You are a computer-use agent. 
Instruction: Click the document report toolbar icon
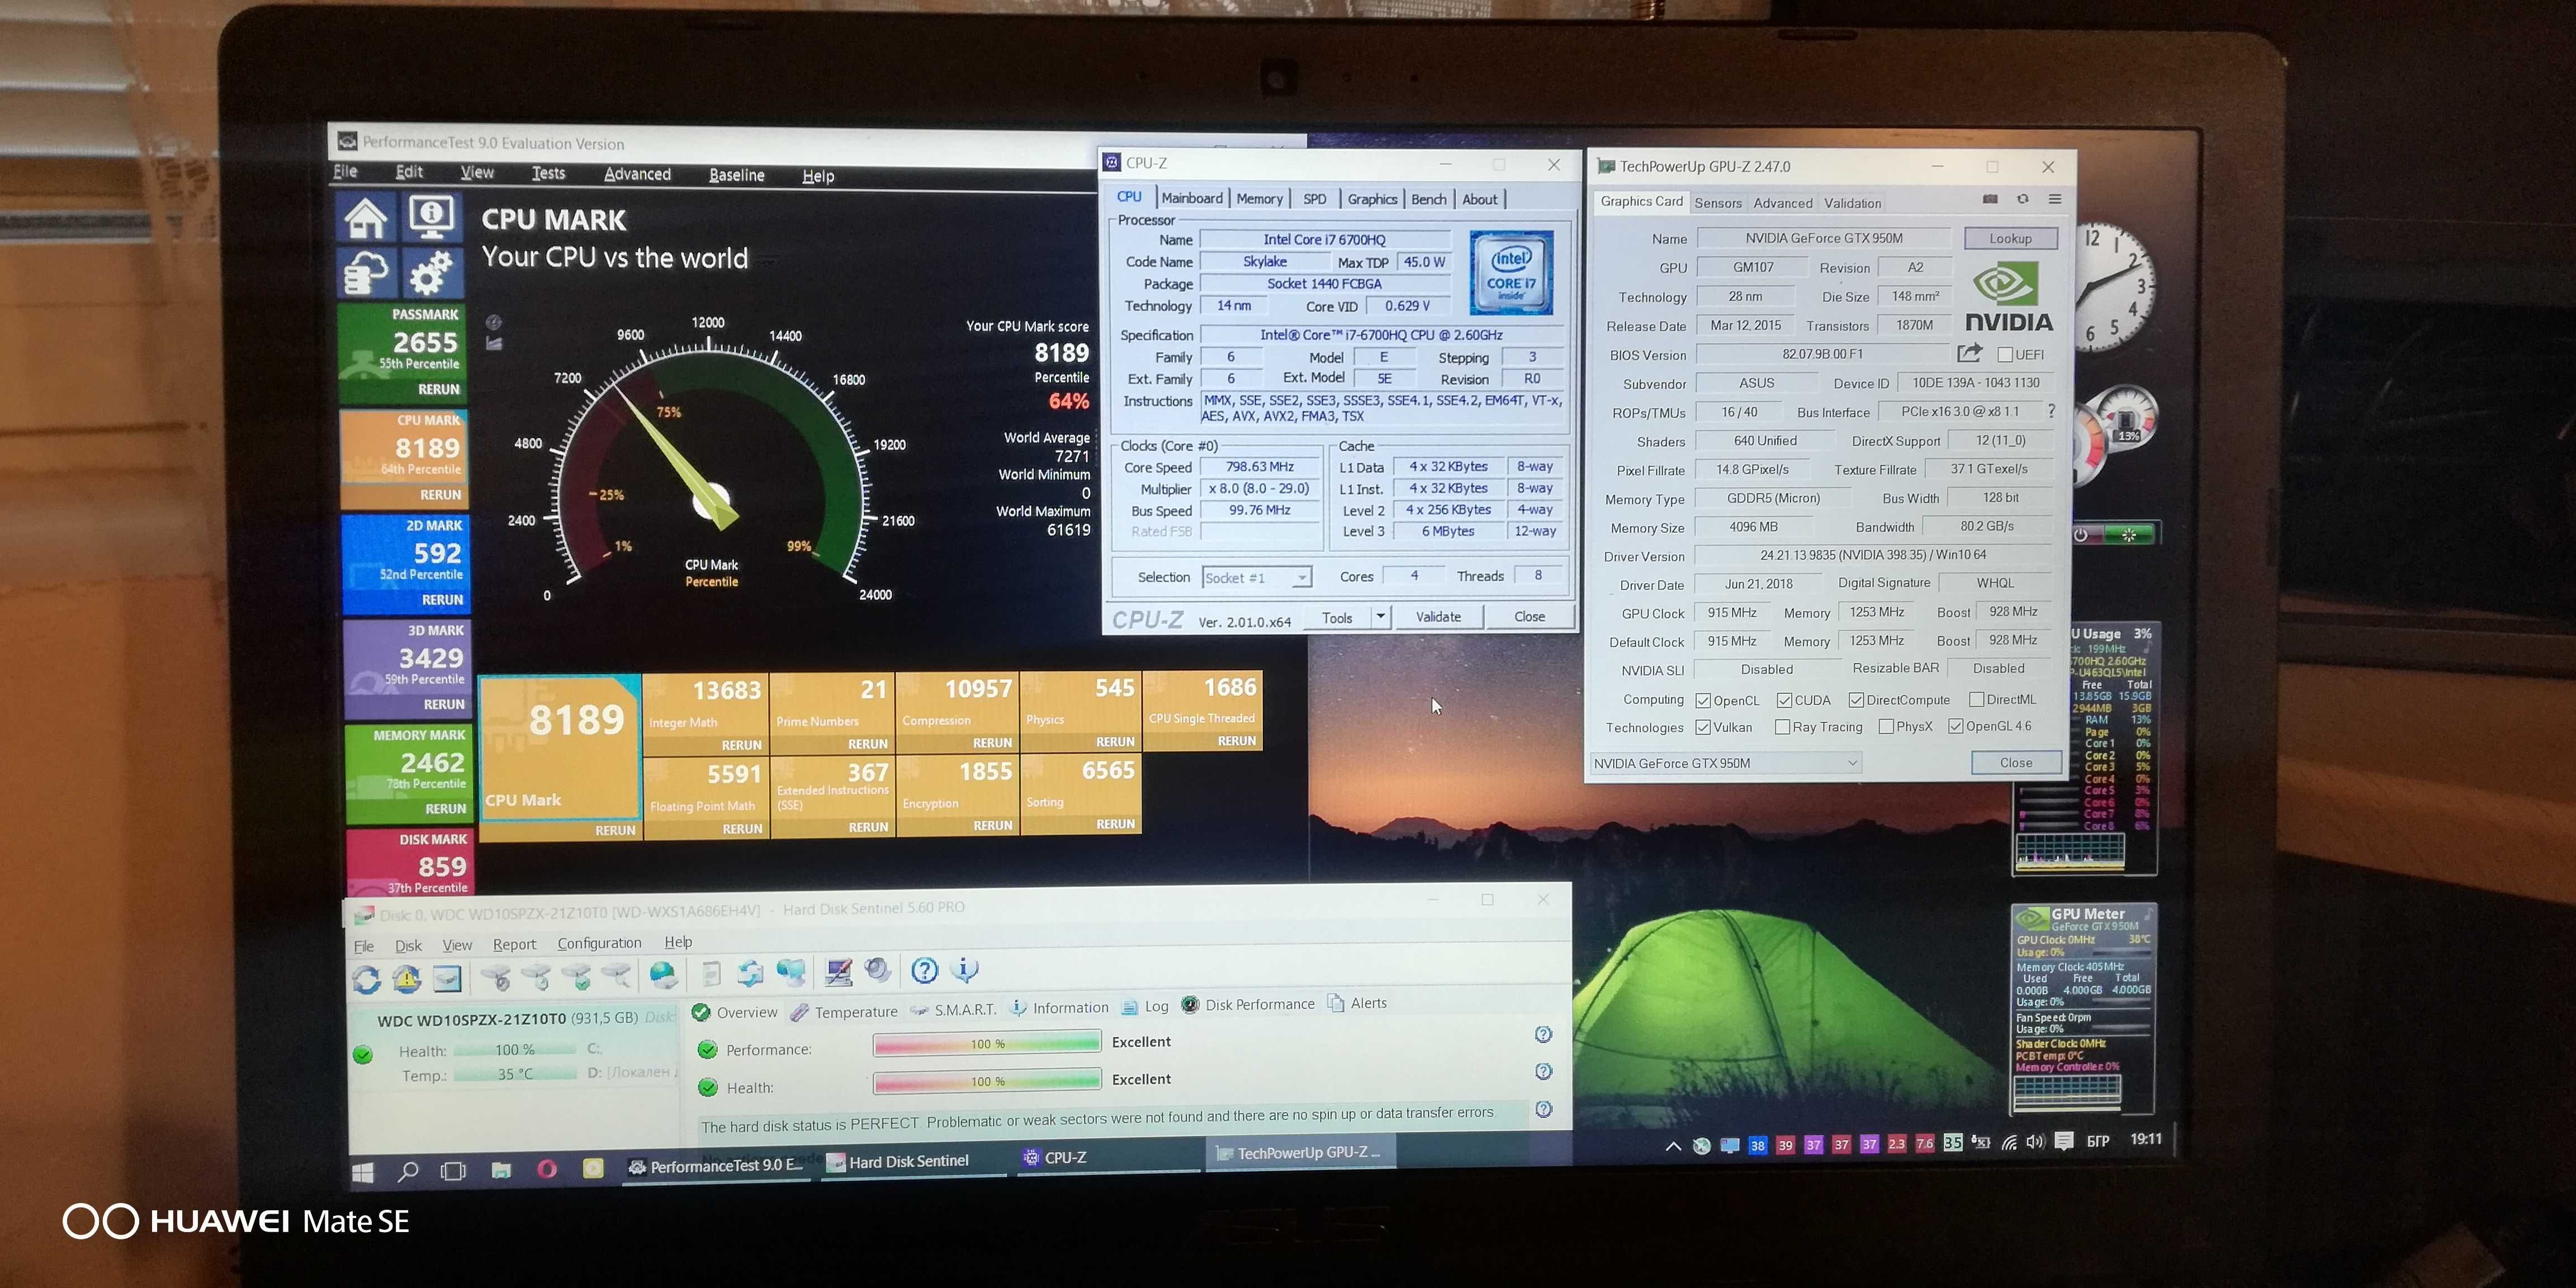click(711, 973)
